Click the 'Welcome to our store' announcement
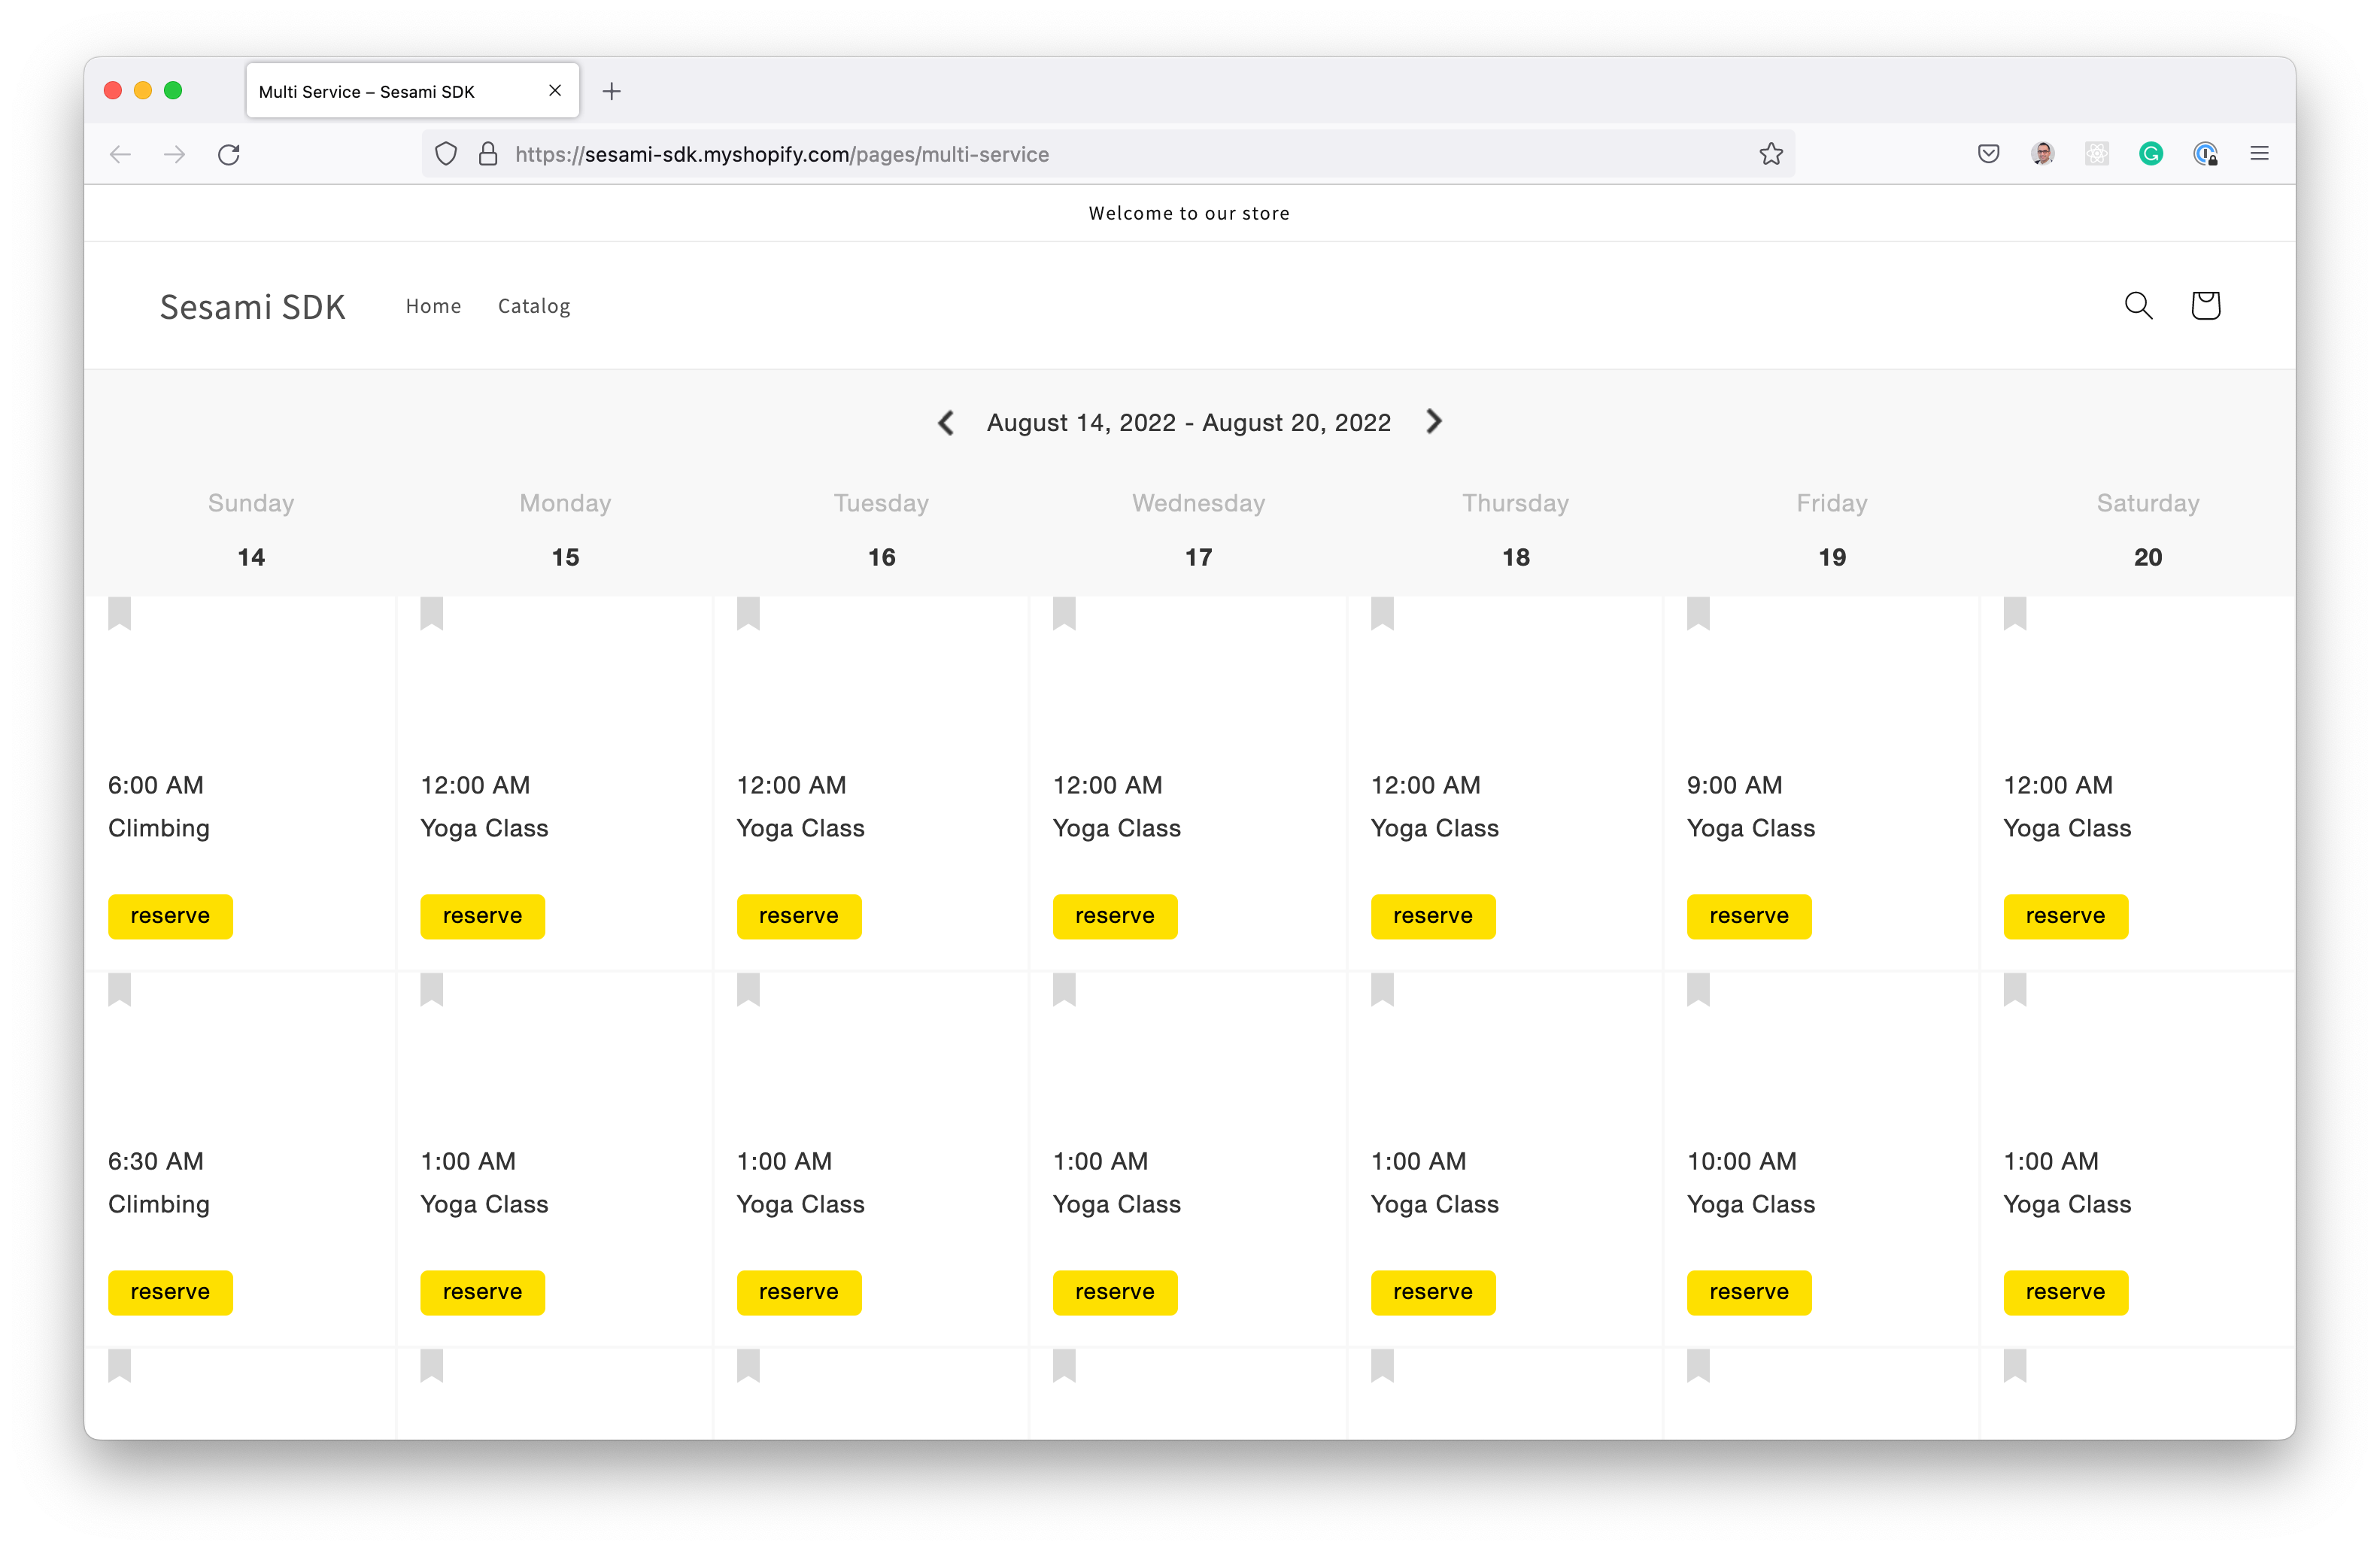Image resolution: width=2380 pixels, height=1551 pixels. coord(1189,213)
